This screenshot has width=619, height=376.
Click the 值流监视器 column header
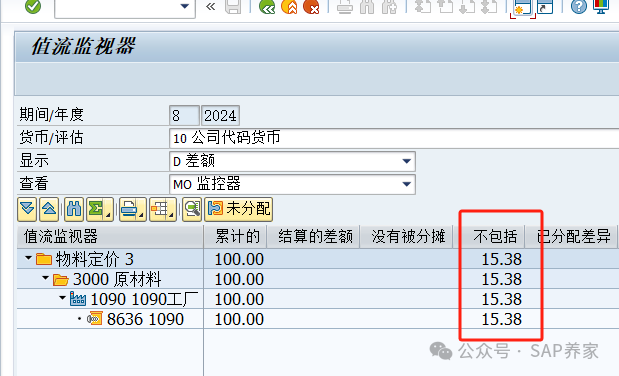click(111, 237)
